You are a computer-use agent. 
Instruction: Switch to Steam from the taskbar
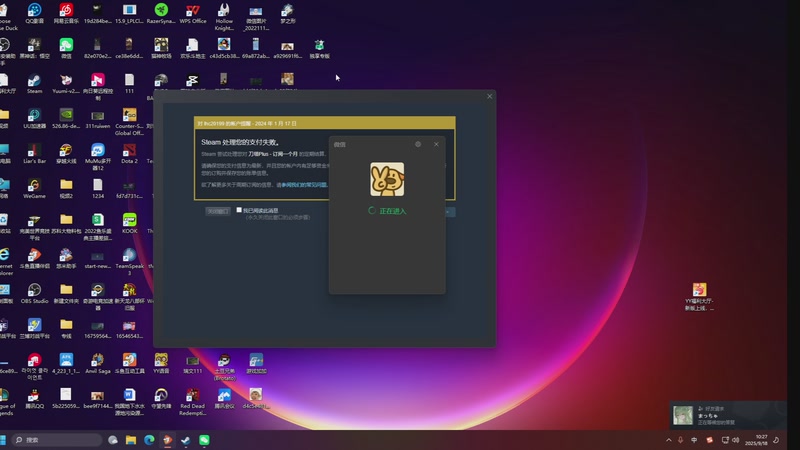186,440
